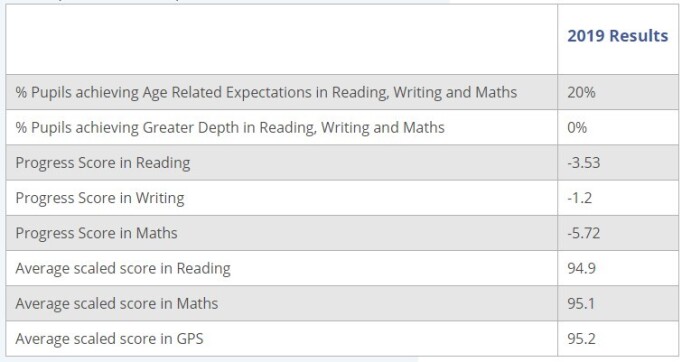This screenshot has height=362, width=682.
Task: Click the 2019 Results column header
Action: click(x=617, y=36)
